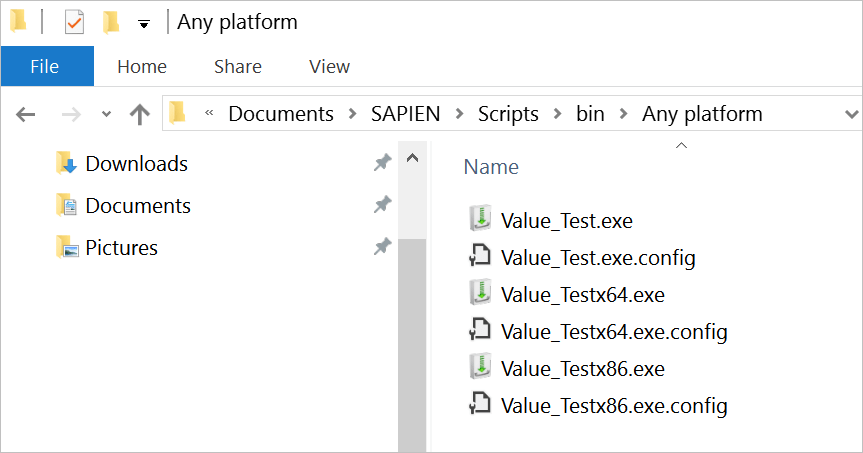Image resolution: width=863 pixels, height=453 pixels.
Task: Select the Value_Testx64.exe file icon
Action: tap(480, 293)
